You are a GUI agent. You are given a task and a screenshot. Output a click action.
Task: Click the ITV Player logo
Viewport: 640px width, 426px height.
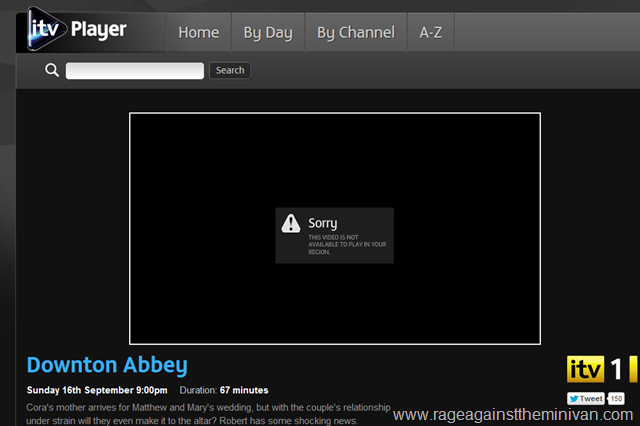click(77, 29)
